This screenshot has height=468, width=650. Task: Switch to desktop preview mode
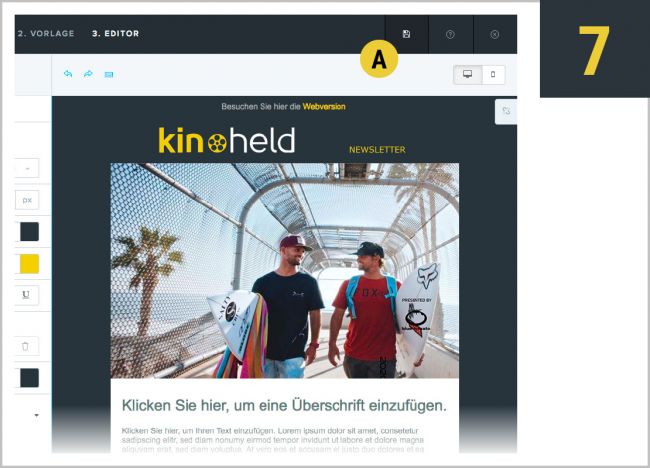click(468, 75)
